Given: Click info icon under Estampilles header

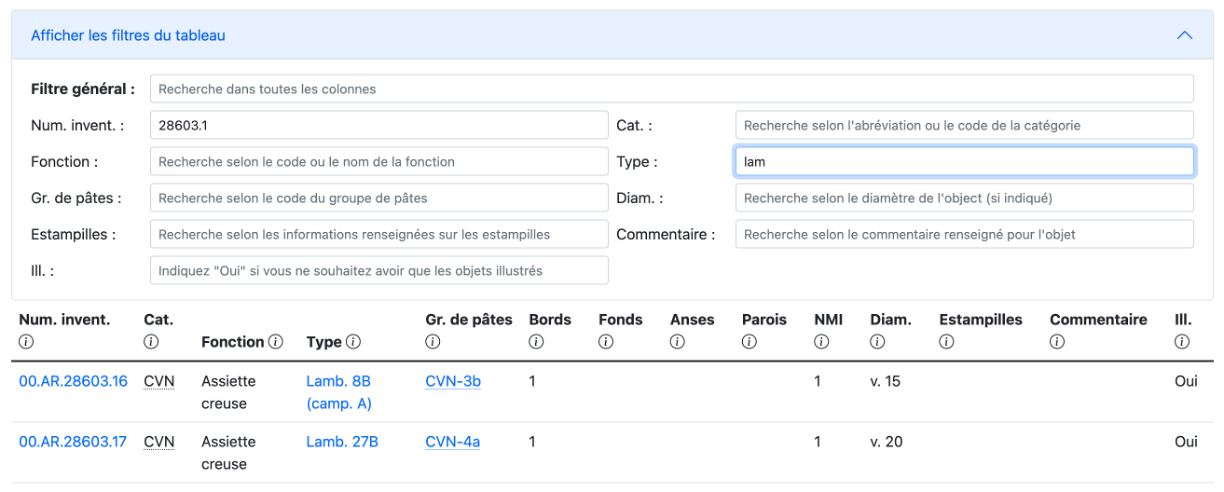Looking at the screenshot, I should [x=946, y=342].
